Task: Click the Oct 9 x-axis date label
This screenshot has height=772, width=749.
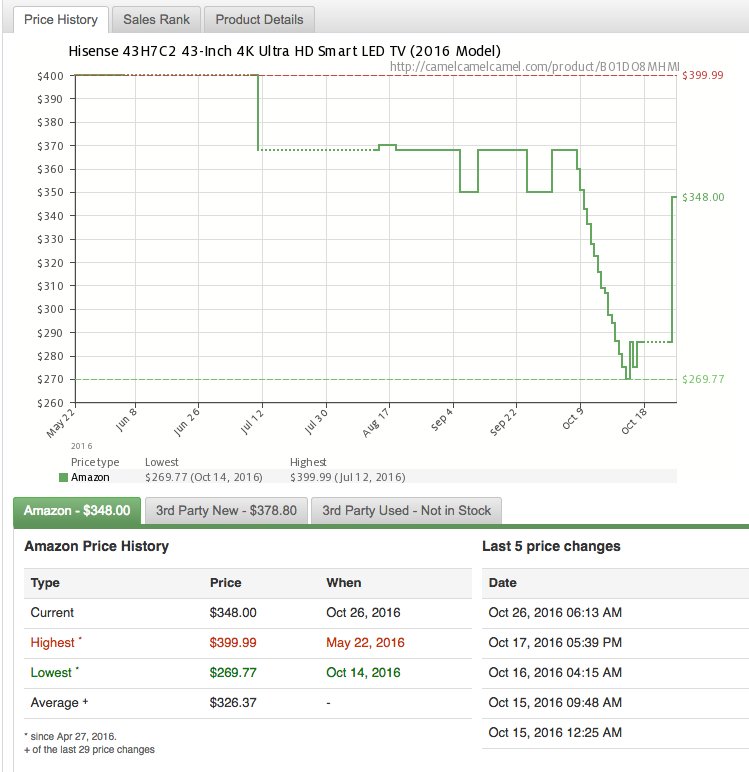Action: click(573, 419)
